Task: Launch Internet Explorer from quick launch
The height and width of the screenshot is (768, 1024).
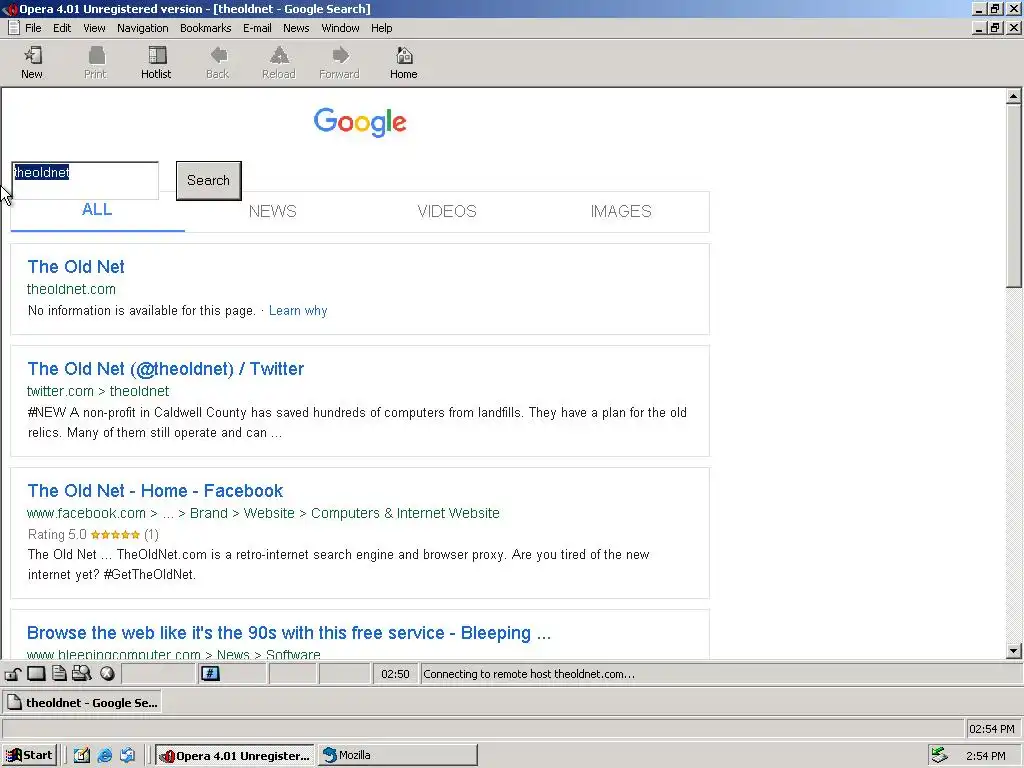Action: click(104, 756)
